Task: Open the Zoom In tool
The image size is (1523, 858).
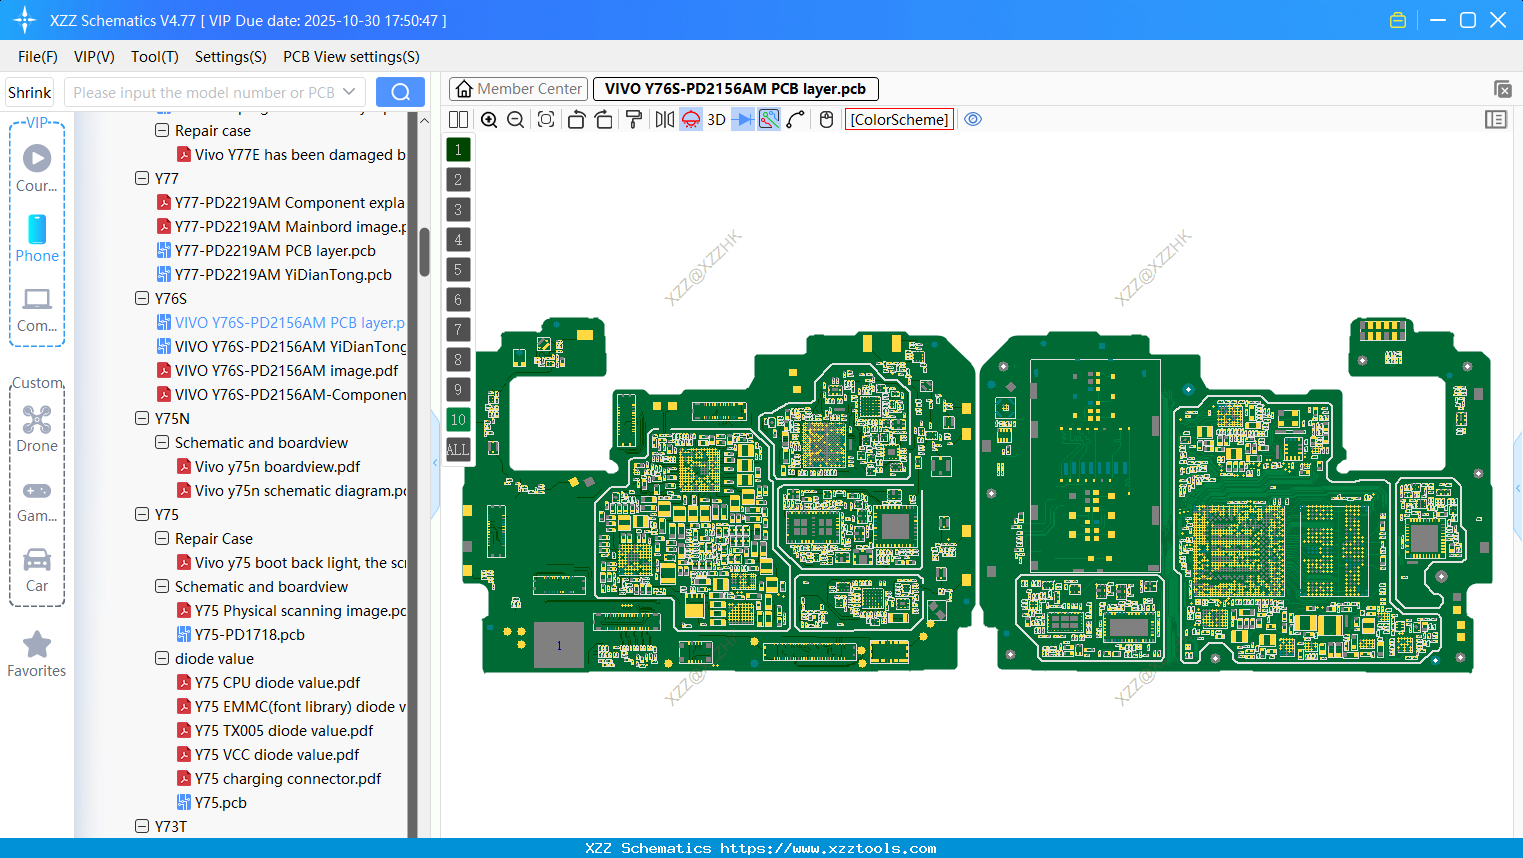Action: 489,119
